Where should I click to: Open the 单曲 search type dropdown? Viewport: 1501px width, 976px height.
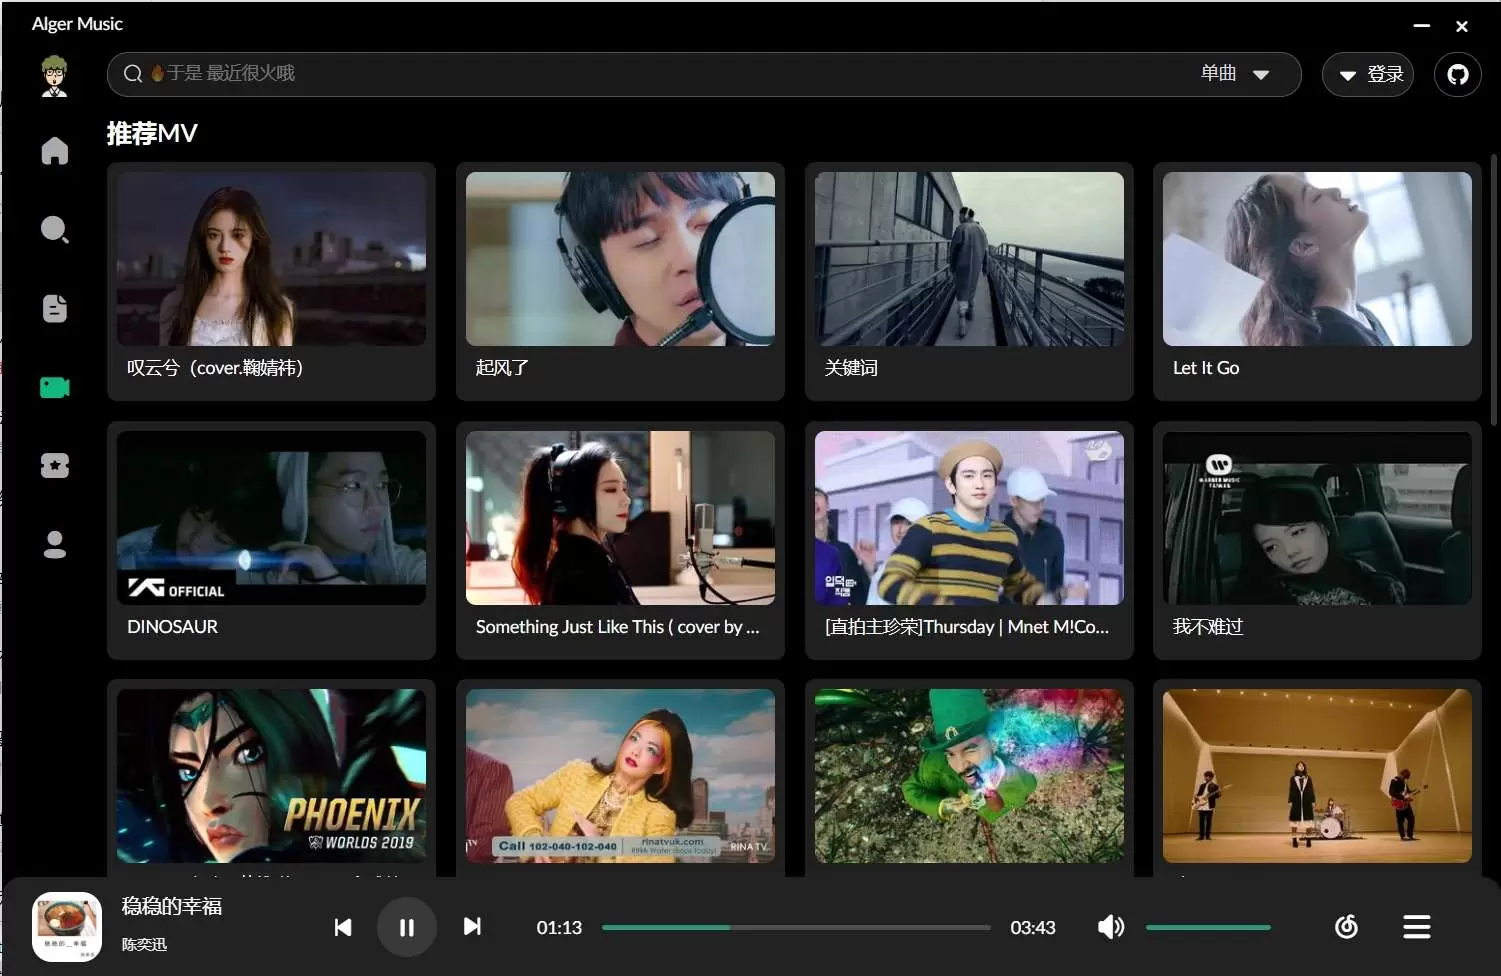pyautogui.click(x=1235, y=74)
